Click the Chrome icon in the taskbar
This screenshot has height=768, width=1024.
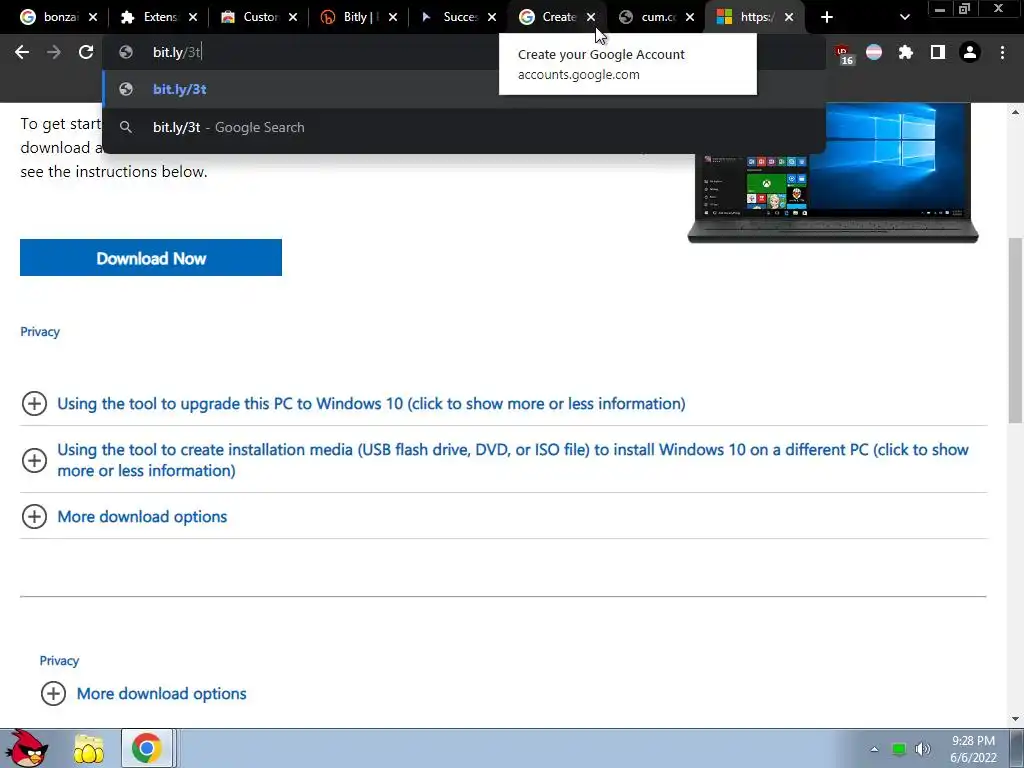coord(147,748)
